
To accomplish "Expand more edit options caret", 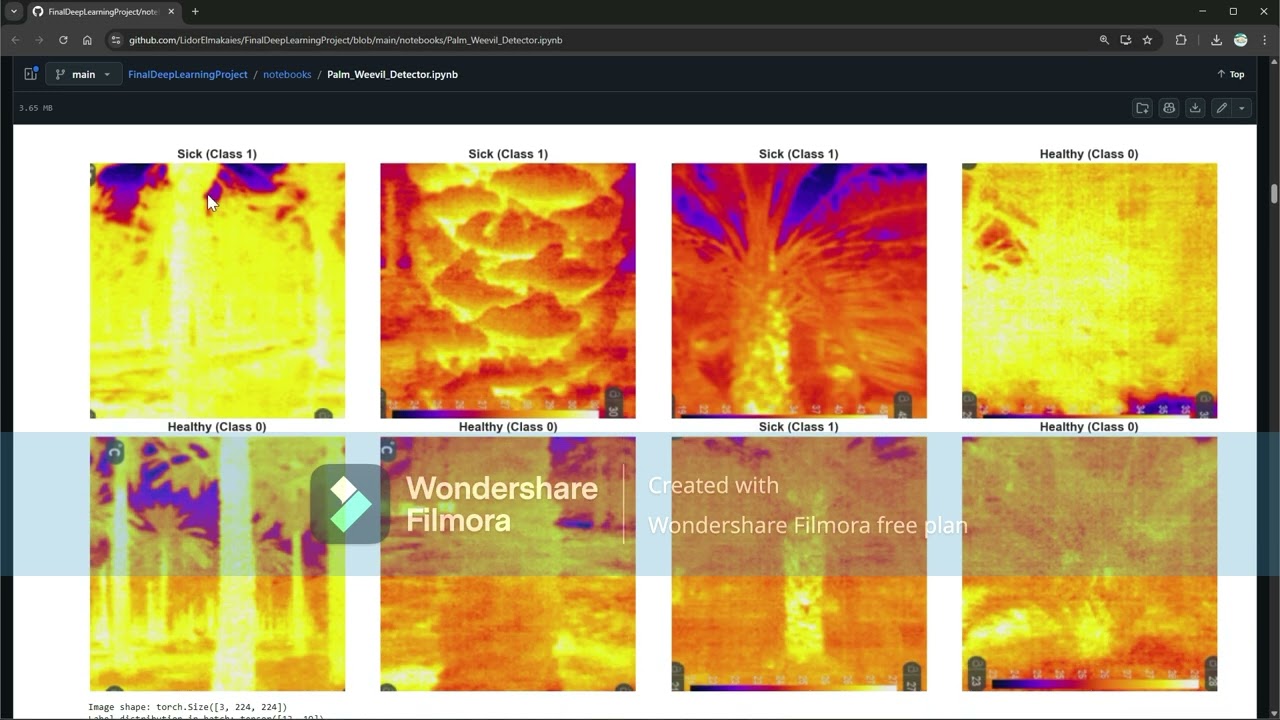I will pyautogui.click(x=1242, y=108).
